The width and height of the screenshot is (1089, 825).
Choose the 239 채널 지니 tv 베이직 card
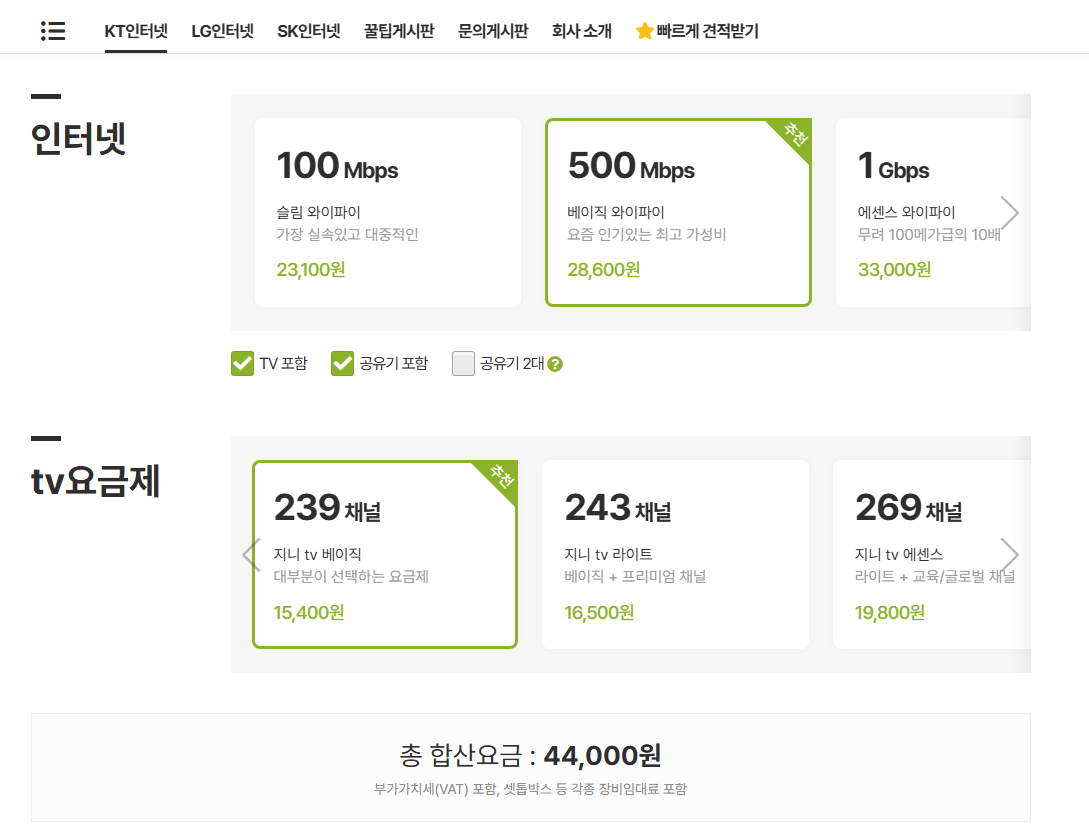tap(385, 554)
